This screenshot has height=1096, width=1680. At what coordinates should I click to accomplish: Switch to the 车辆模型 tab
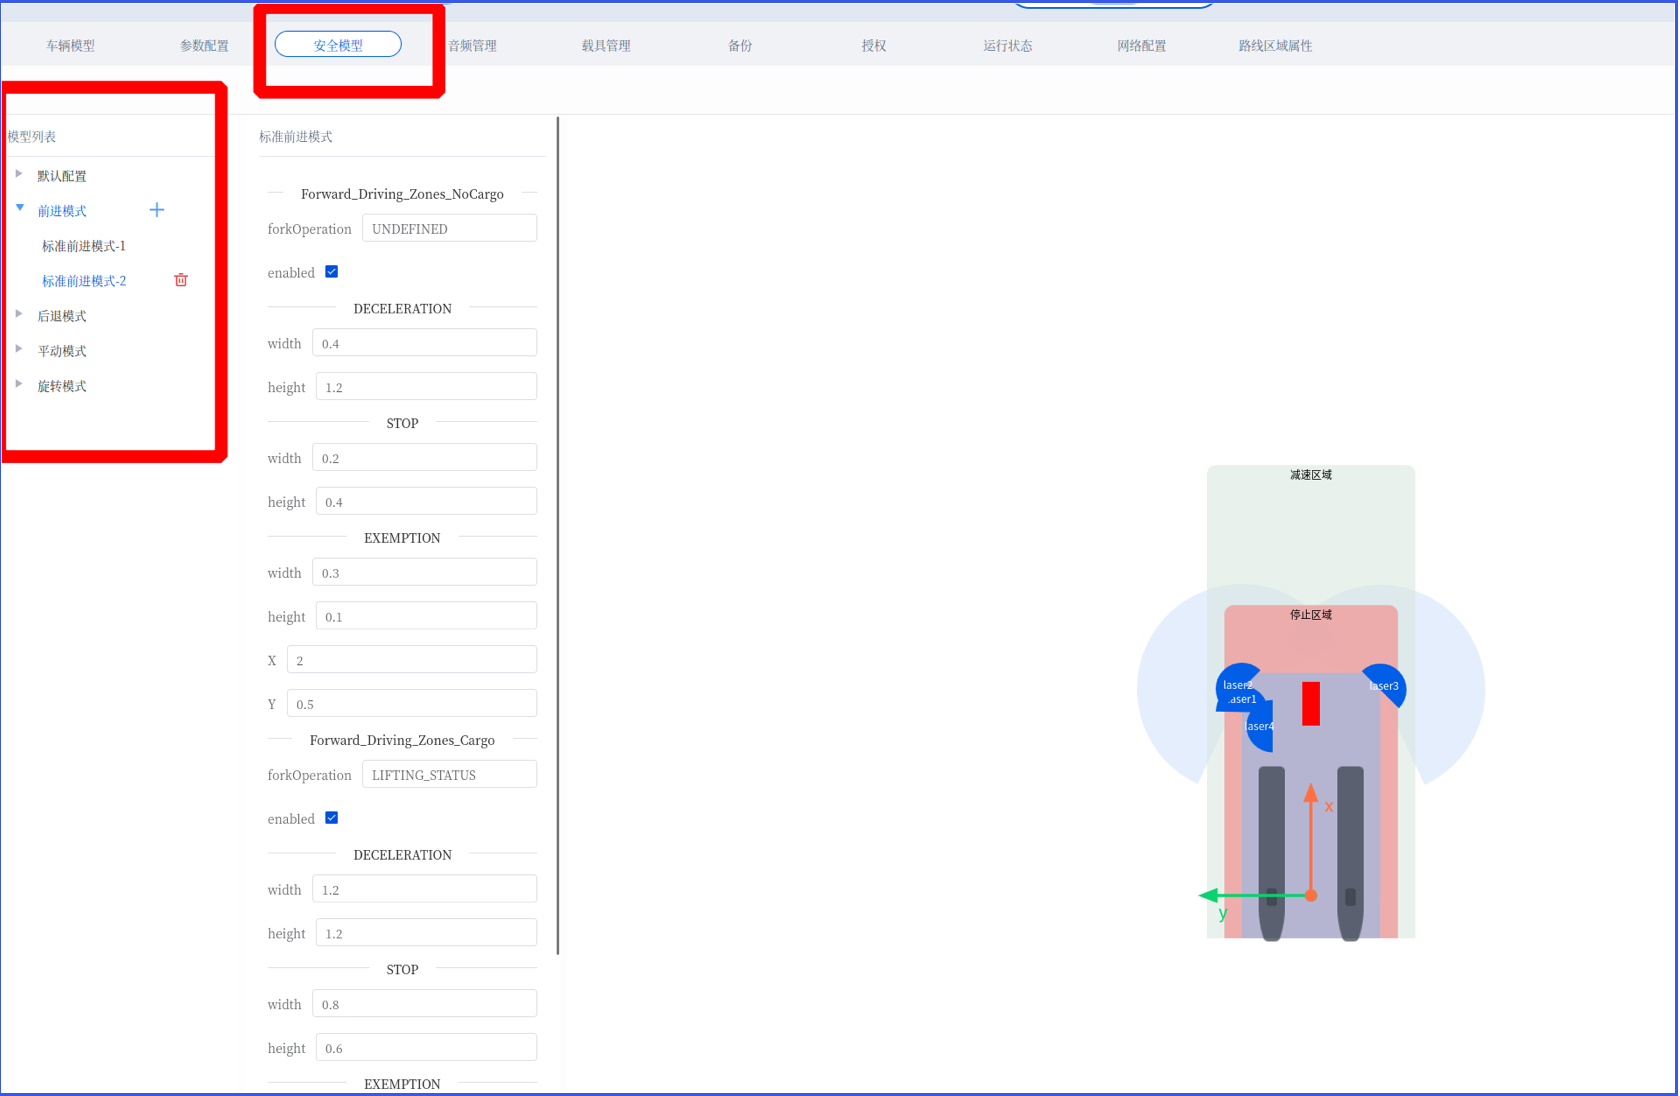coord(70,45)
